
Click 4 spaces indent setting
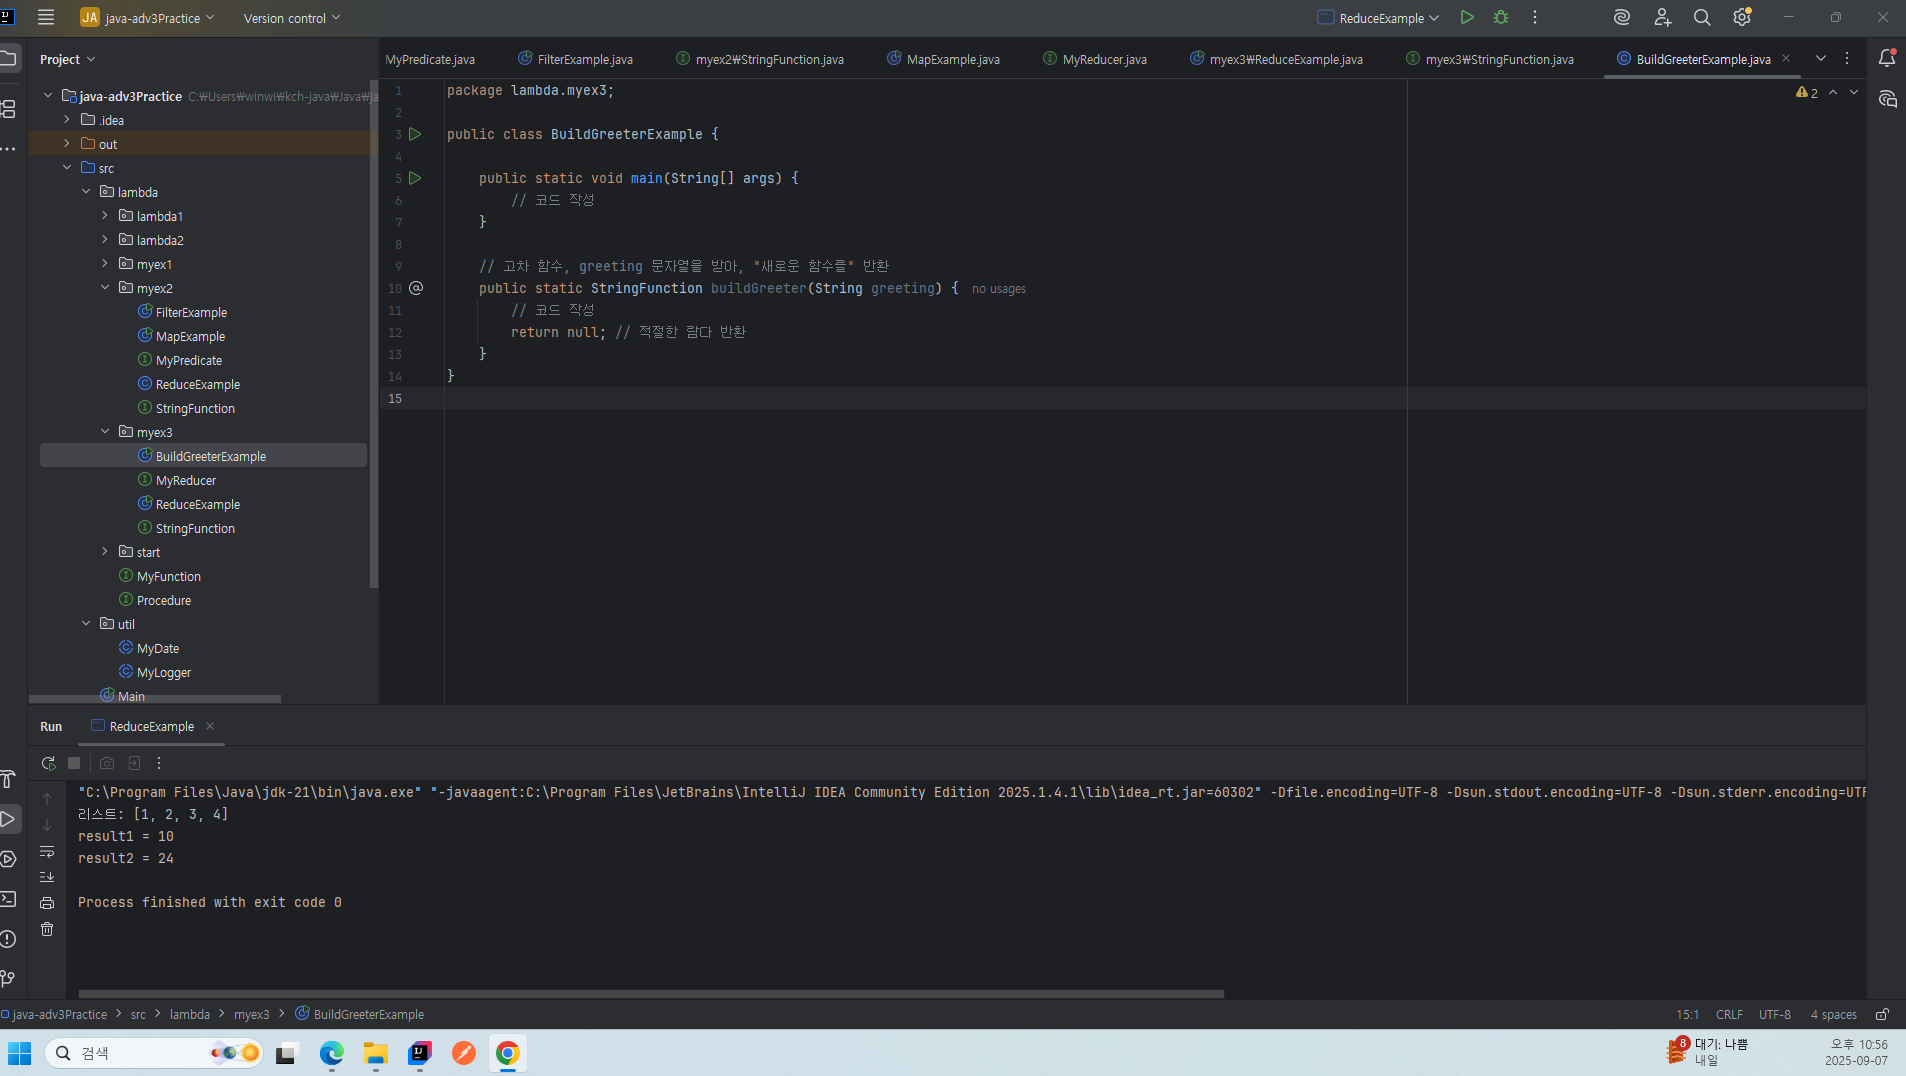[1833, 1014]
